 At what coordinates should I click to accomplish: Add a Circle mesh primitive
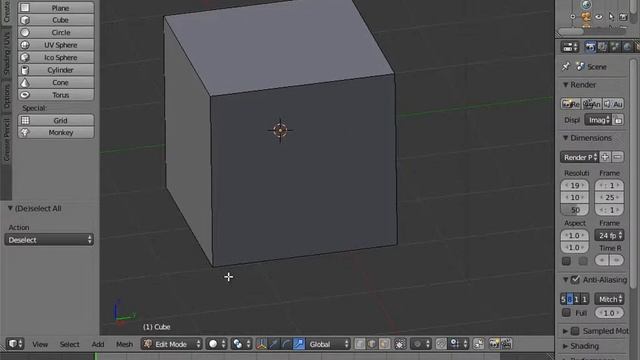click(56, 33)
